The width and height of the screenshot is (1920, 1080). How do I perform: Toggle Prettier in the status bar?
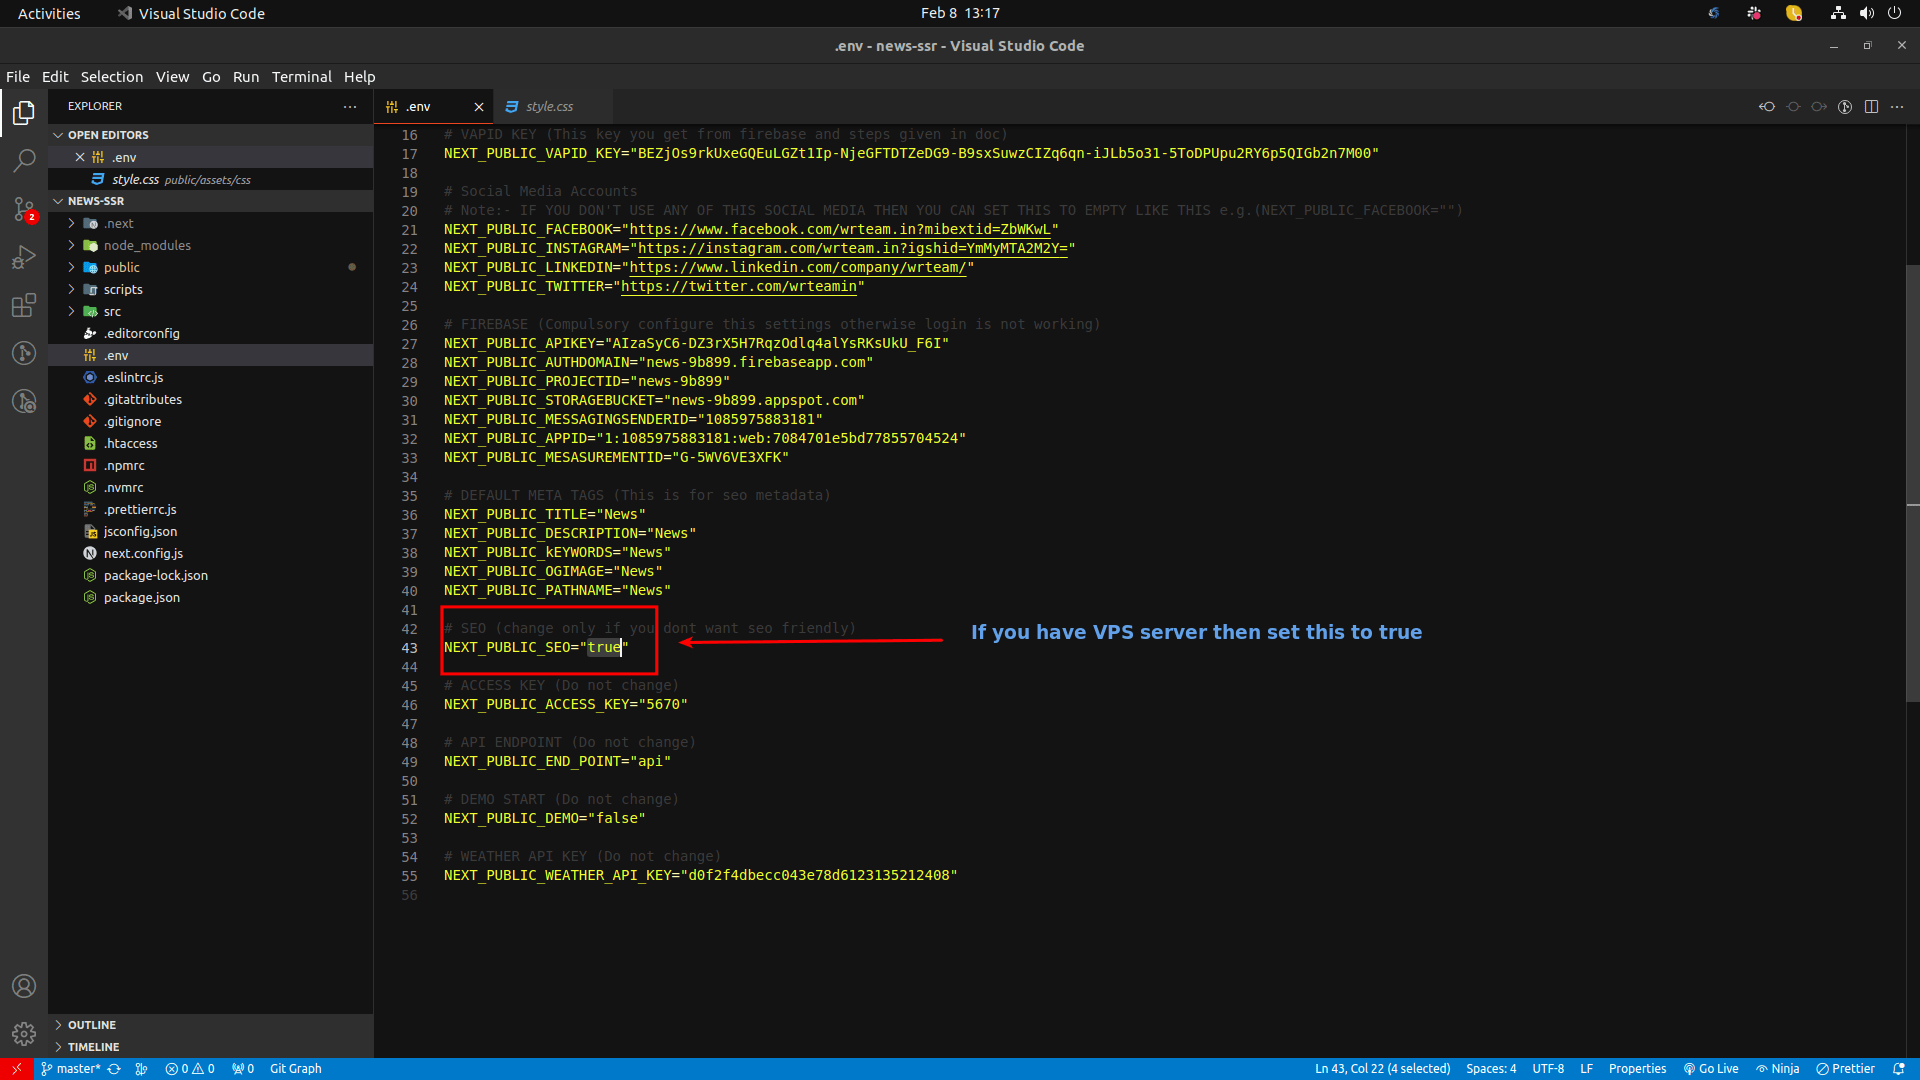[x=1846, y=1068]
